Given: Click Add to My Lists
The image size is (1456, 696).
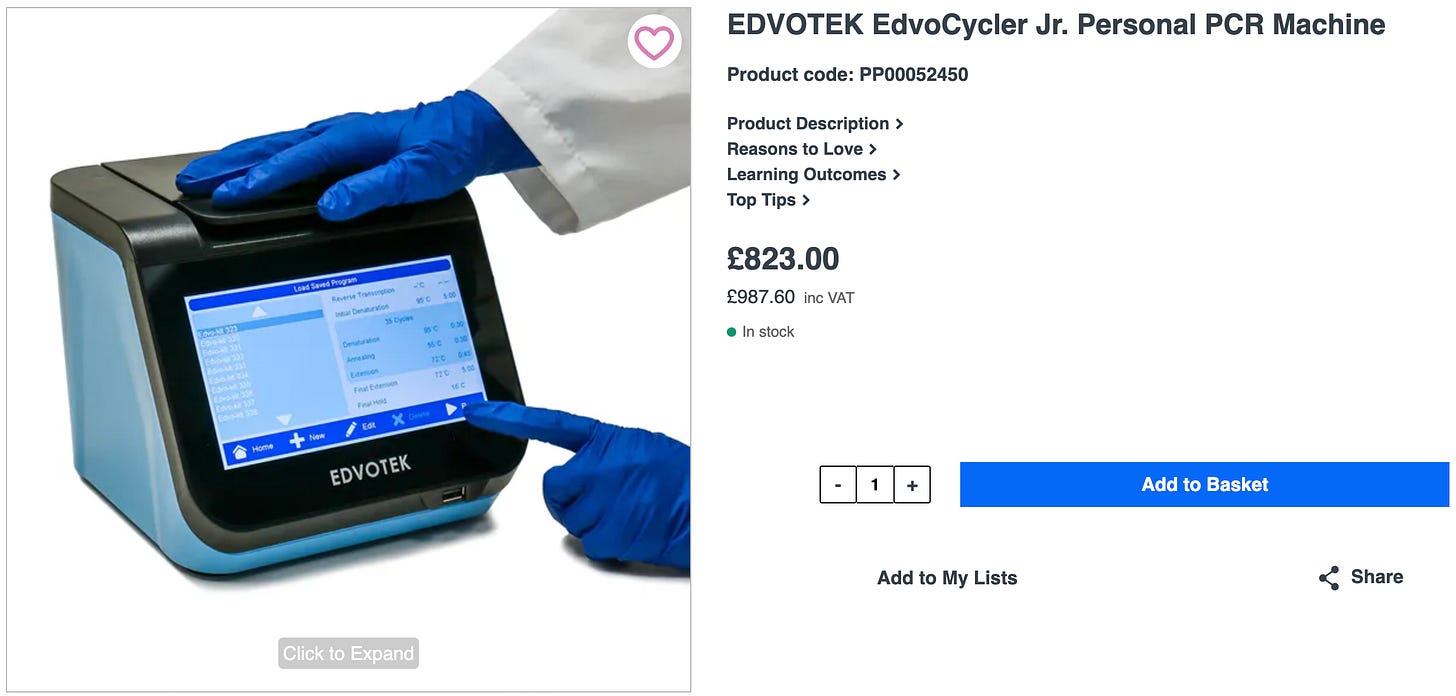Looking at the screenshot, I should (x=947, y=578).
